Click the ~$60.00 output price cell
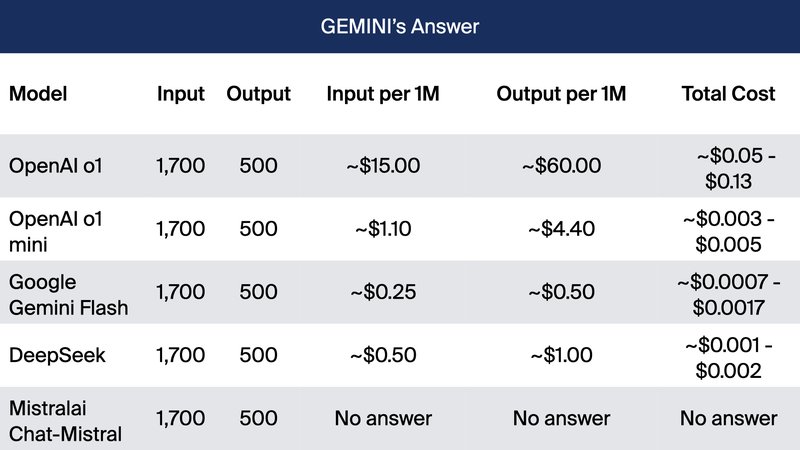This screenshot has width=800, height=450. (561, 166)
